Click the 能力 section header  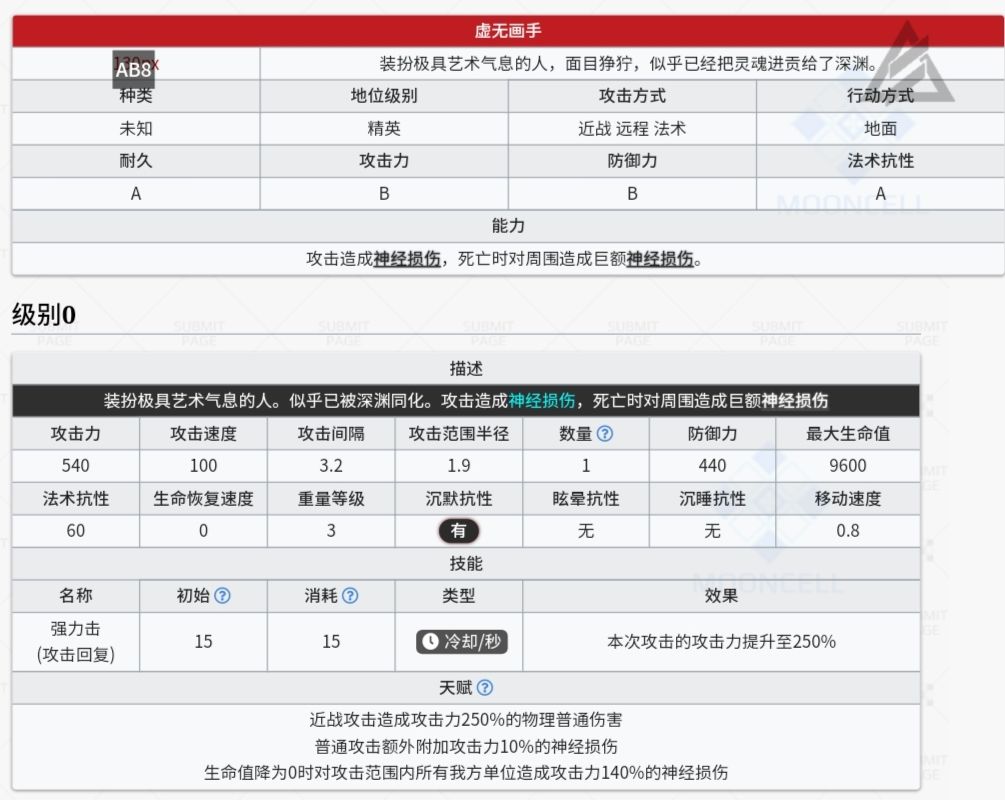508,226
